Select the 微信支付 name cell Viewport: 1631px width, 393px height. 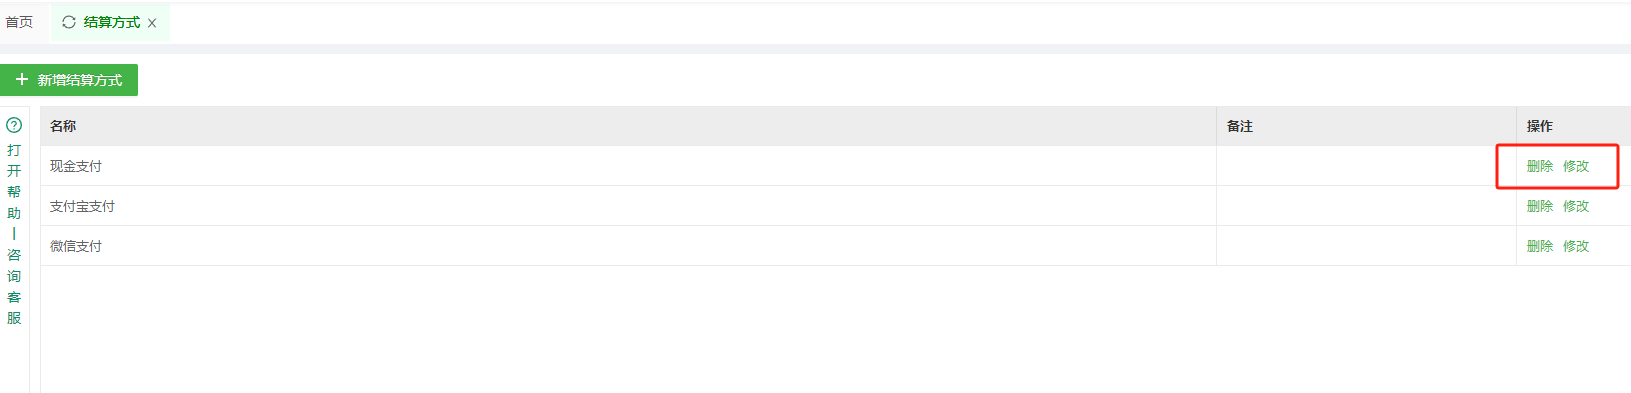628,246
